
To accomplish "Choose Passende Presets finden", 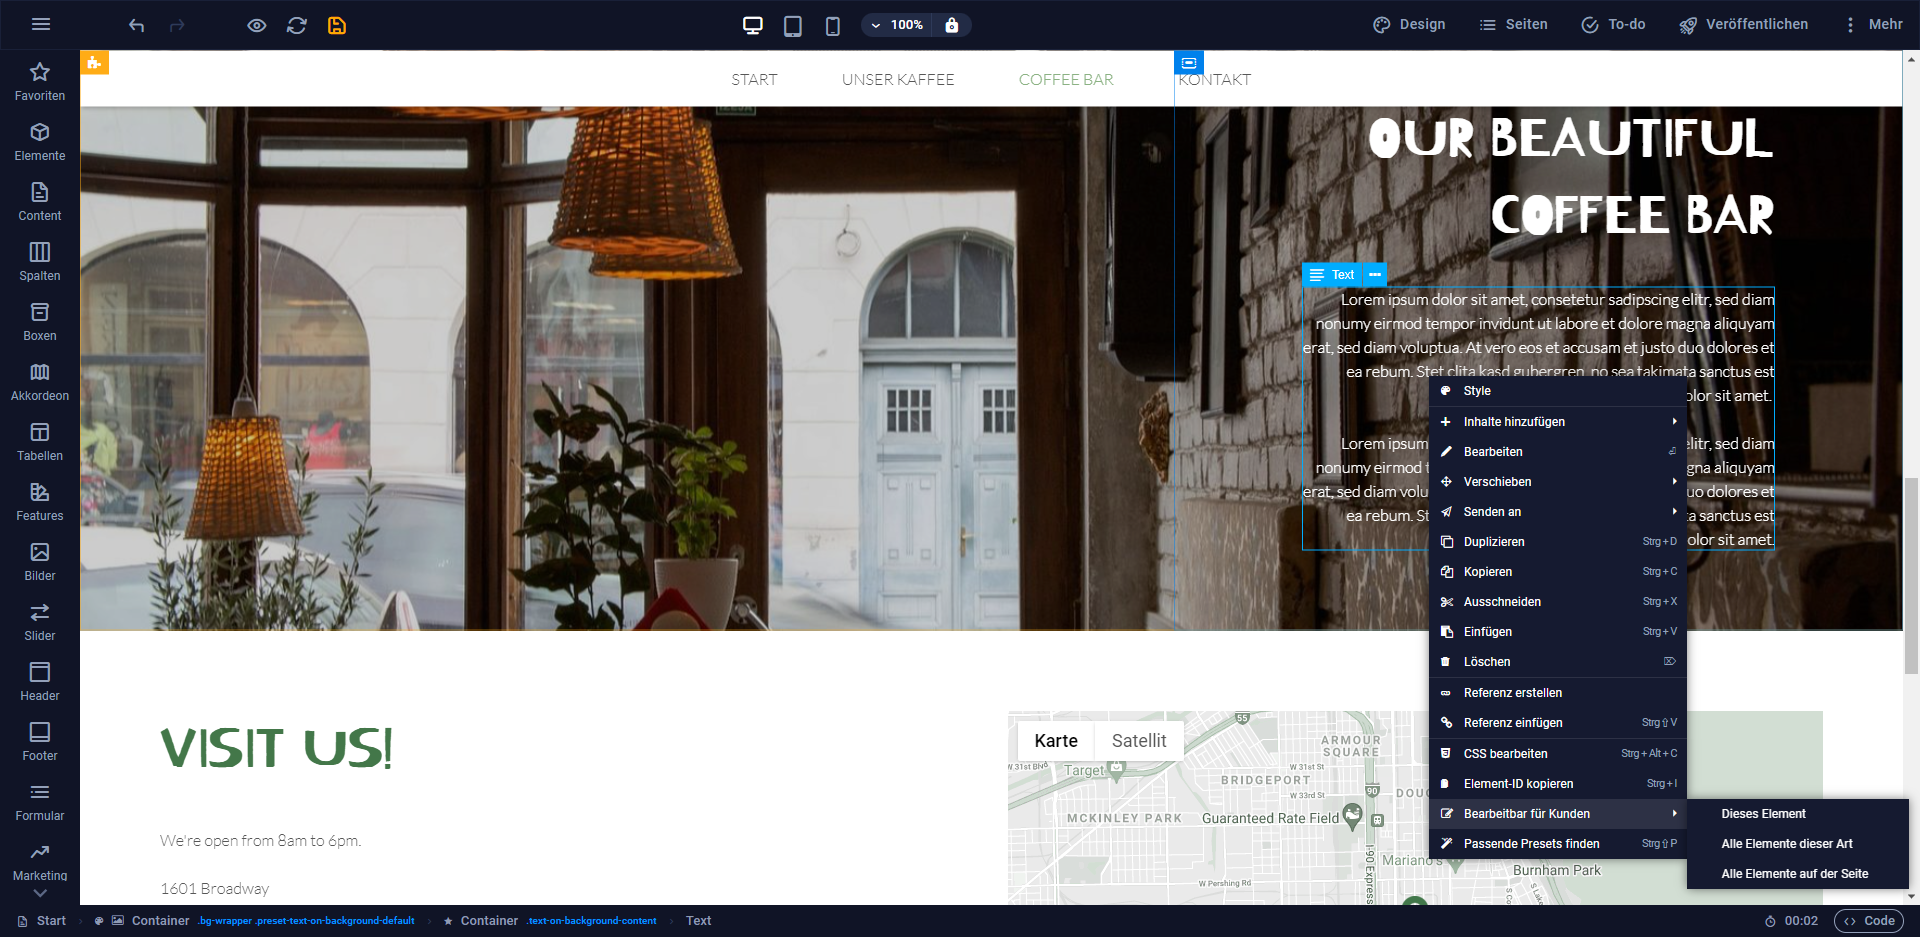I will [1558, 844].
